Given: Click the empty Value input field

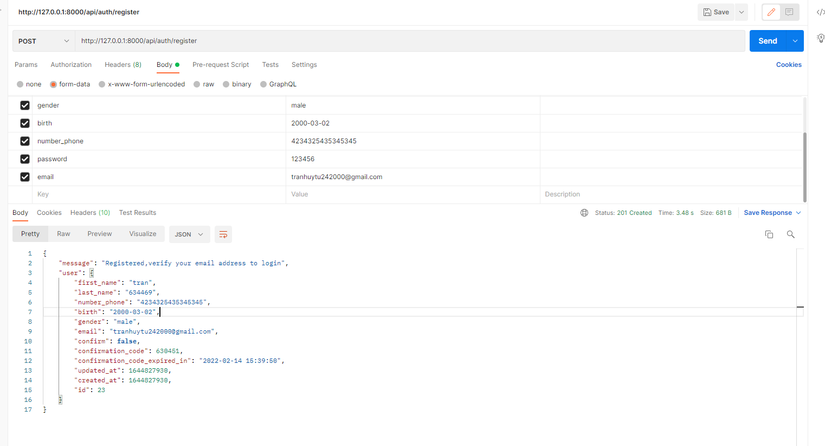Looking at the screenshot, I should click(413, 194).
